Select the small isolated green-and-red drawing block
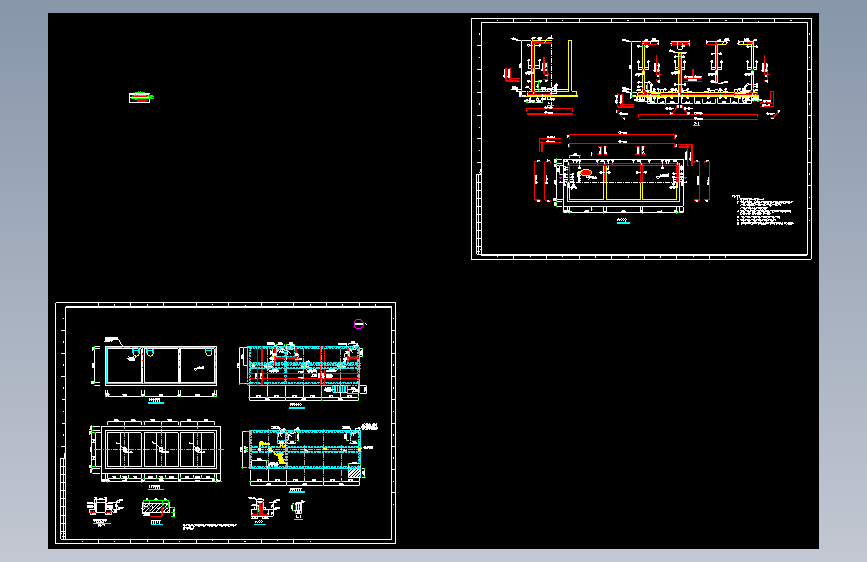This screenshot has width=867, height=562. (x=141, y=97)
